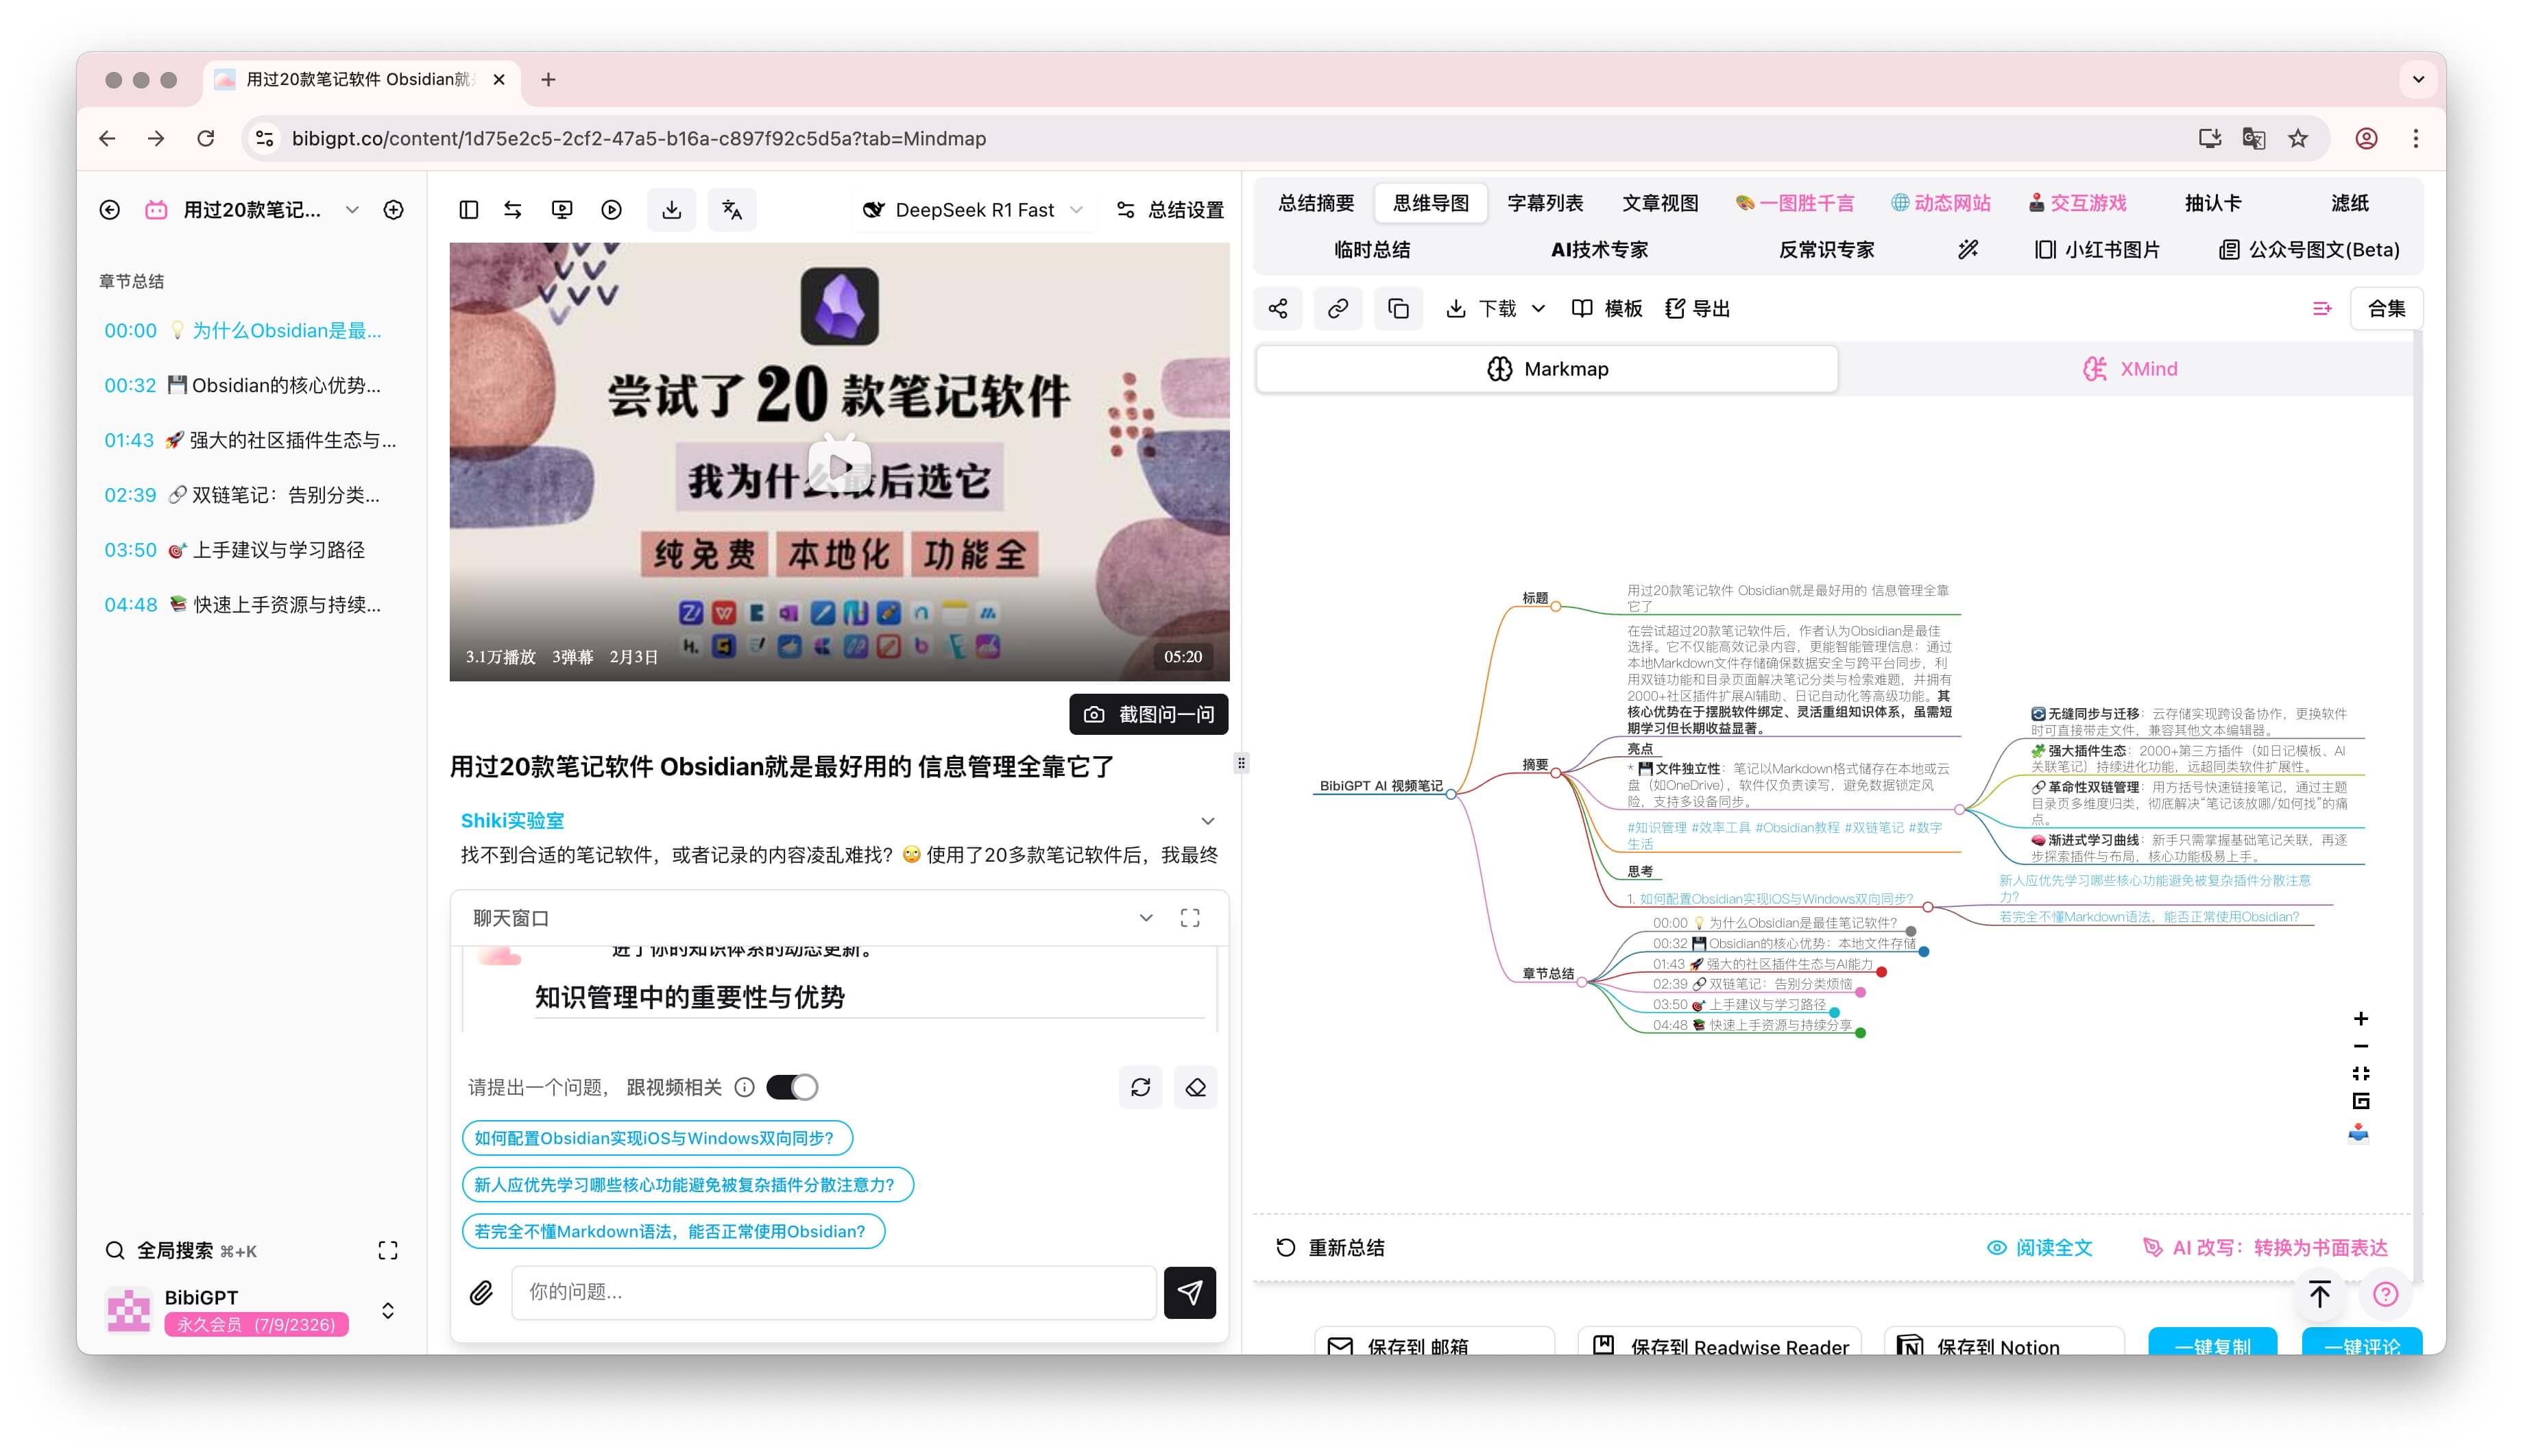The height and width of the screenshot is (1456, 2523).
Task: Expand the 下载 download dropdown
Action: [1537, 308]
